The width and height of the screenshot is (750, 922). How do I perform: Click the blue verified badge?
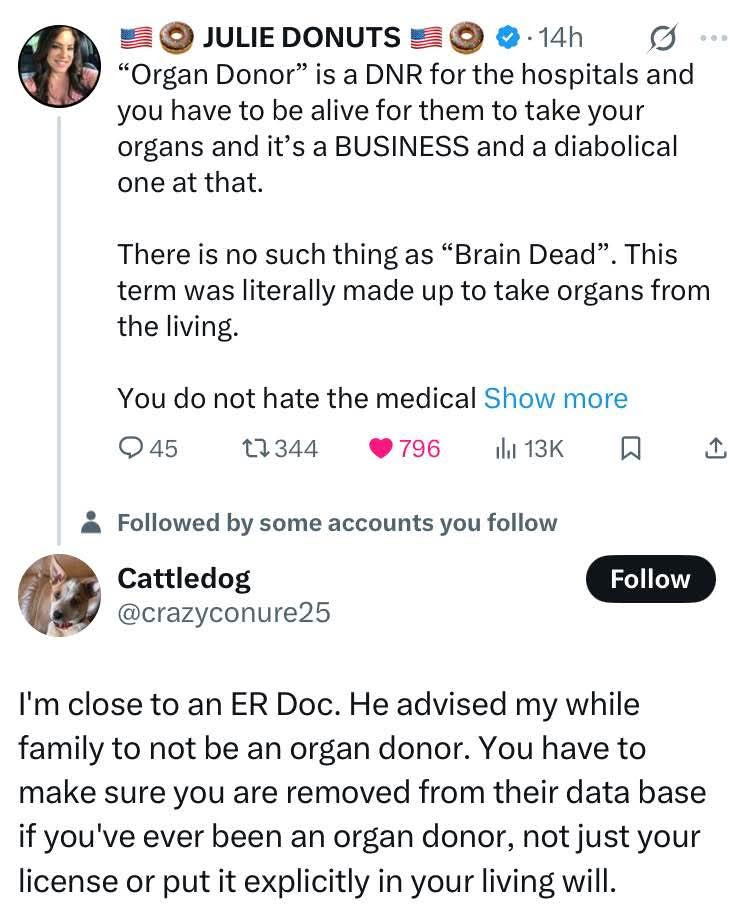point(509,38)
